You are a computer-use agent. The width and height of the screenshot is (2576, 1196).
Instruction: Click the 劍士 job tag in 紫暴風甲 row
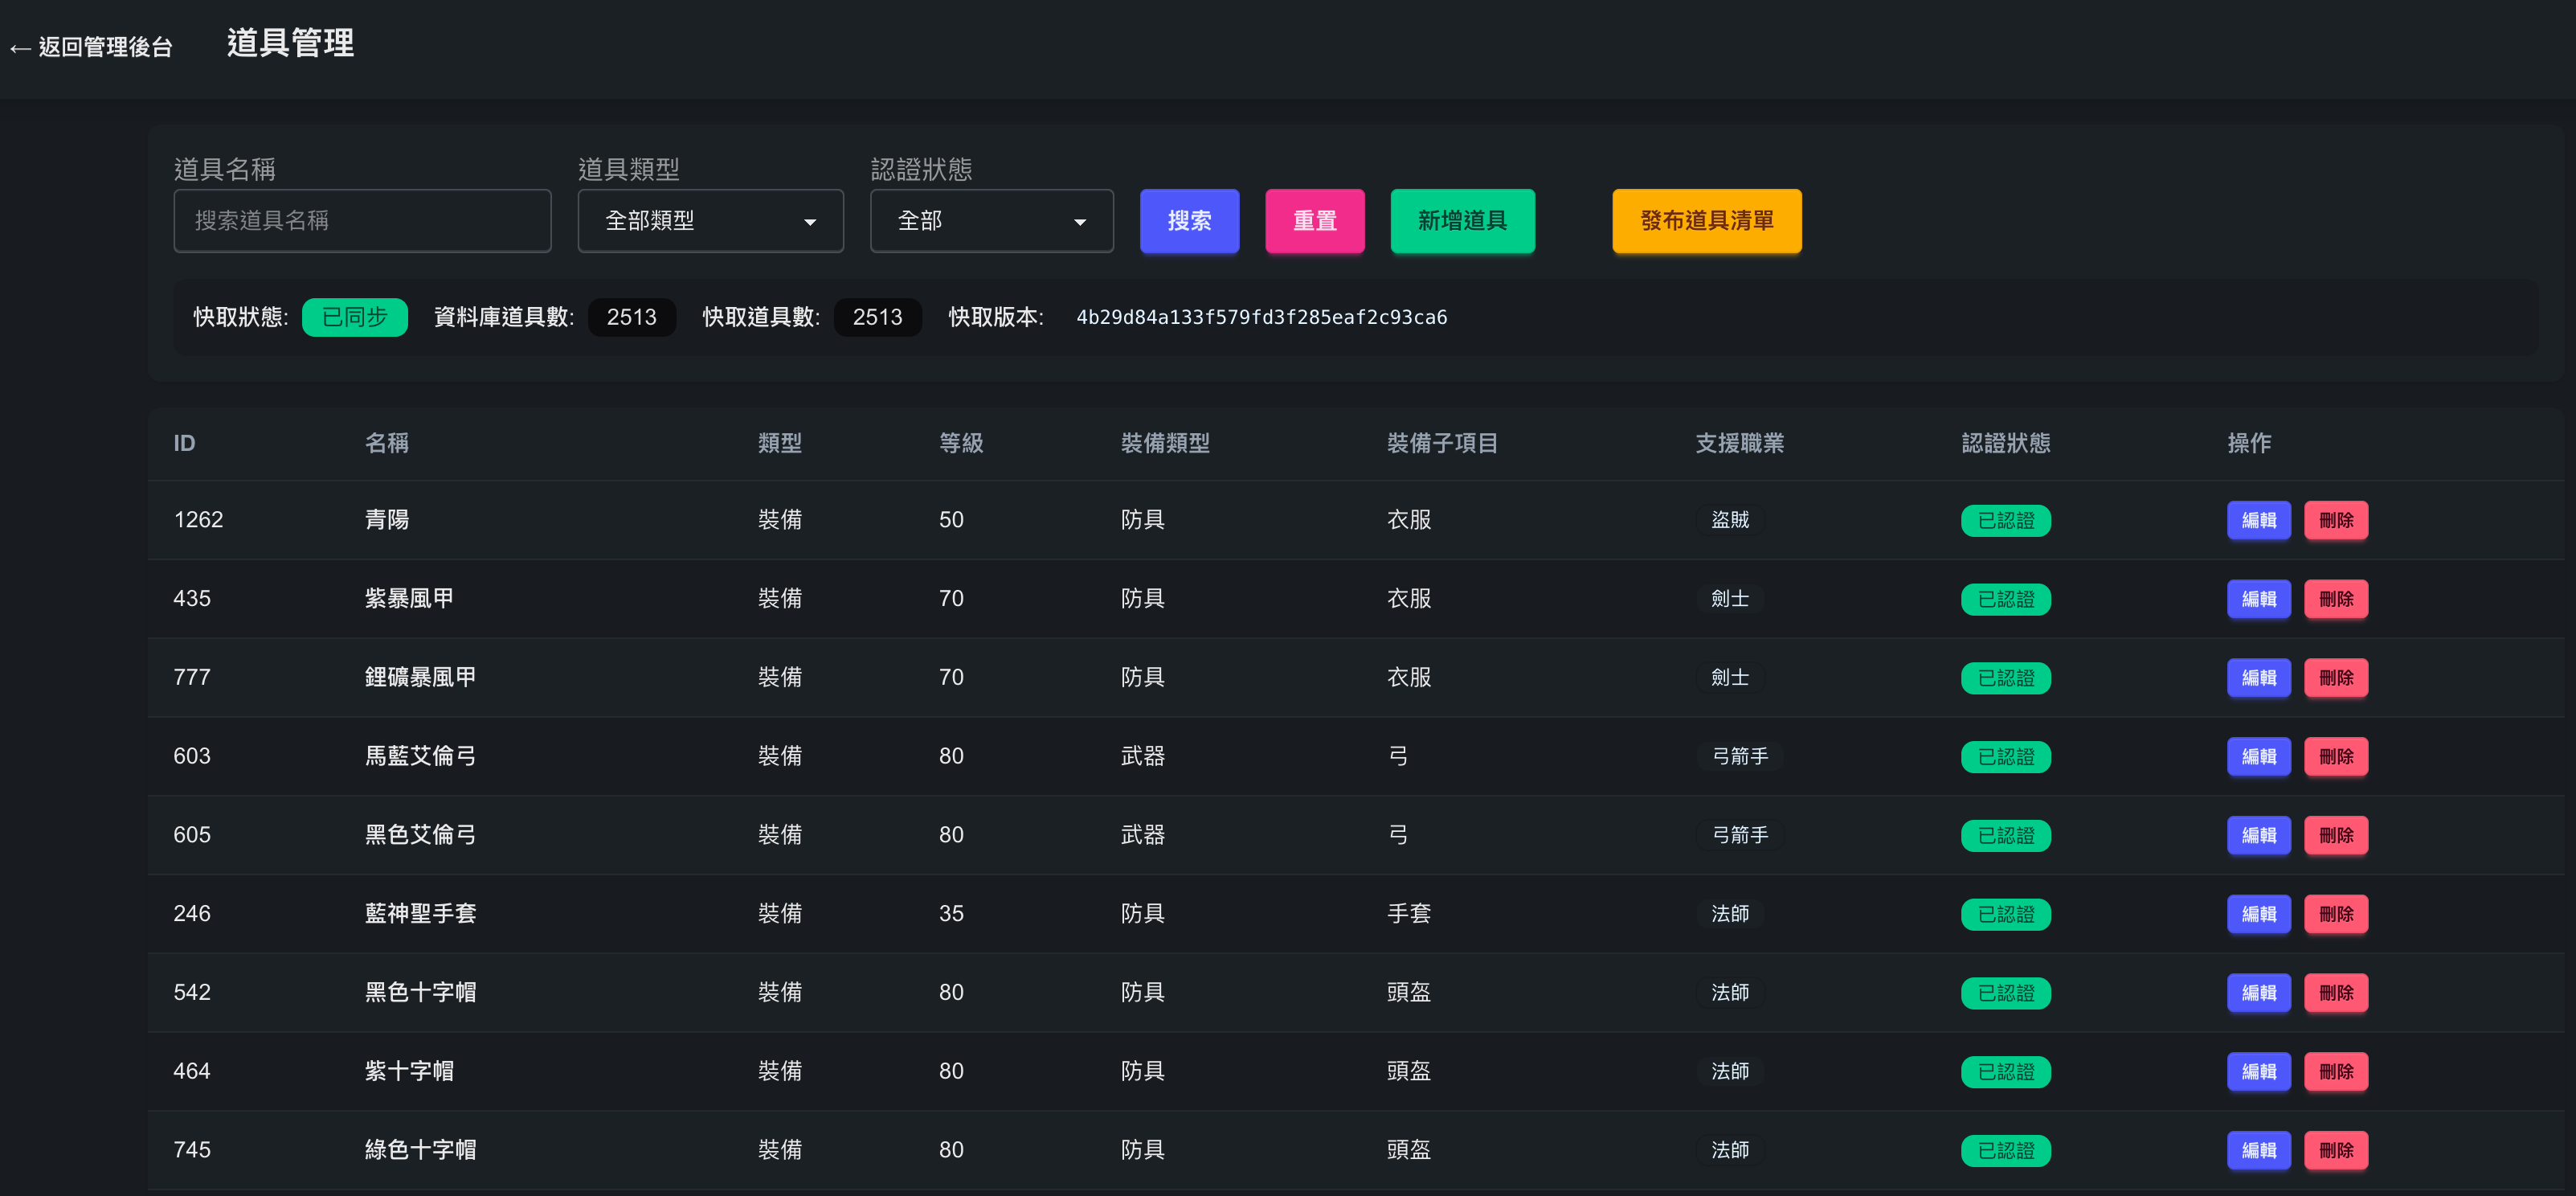[x=1729, y=599]
